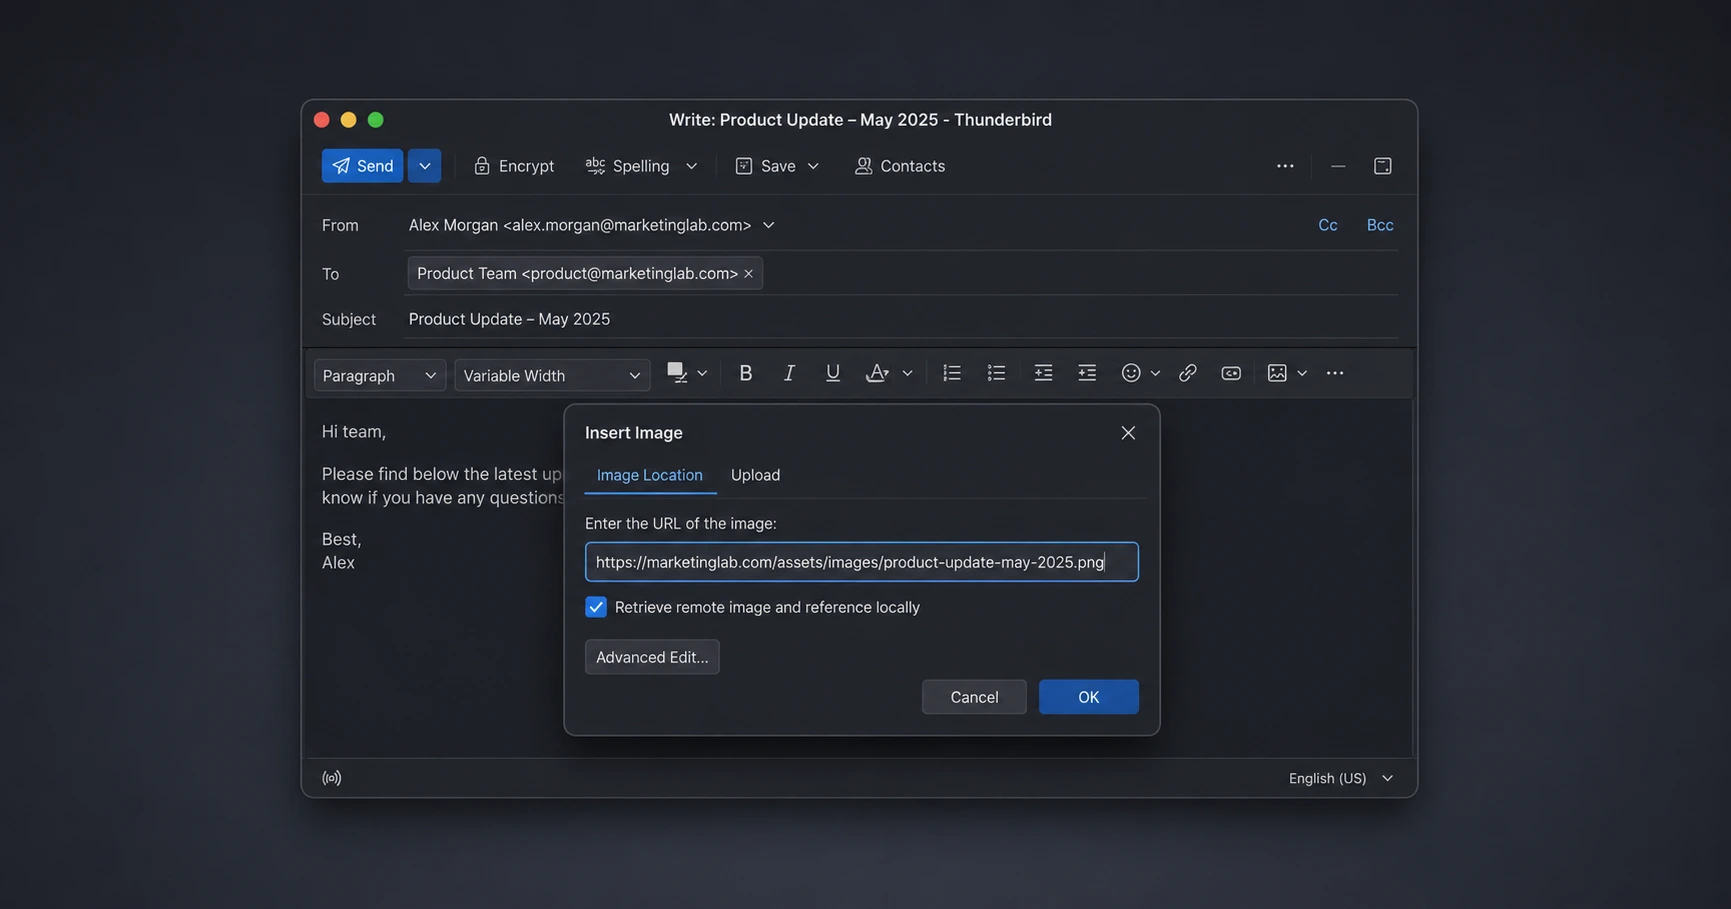Expand the insert image dropdown arrow
The image size is (1731, 909).
pos(1302,373)
